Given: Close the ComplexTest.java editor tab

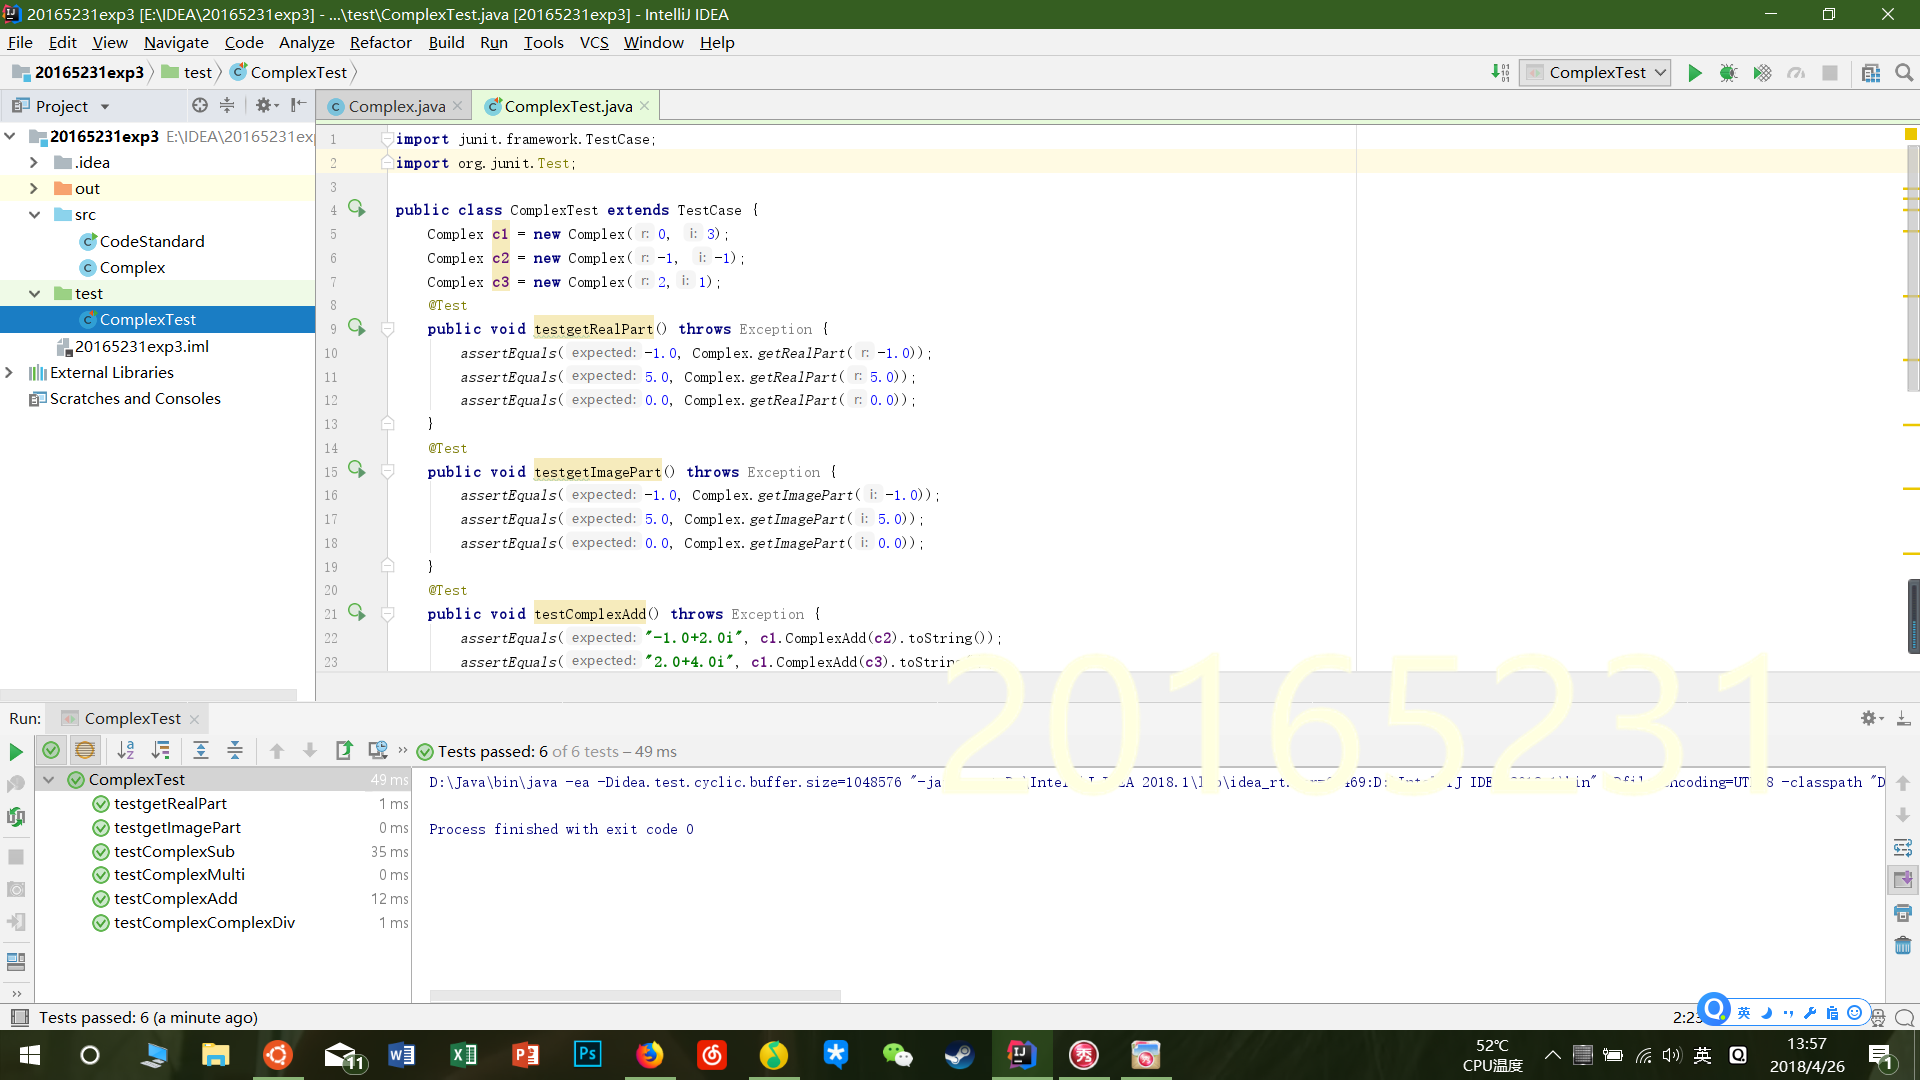Looking at the screenshot, I should 645,106.
